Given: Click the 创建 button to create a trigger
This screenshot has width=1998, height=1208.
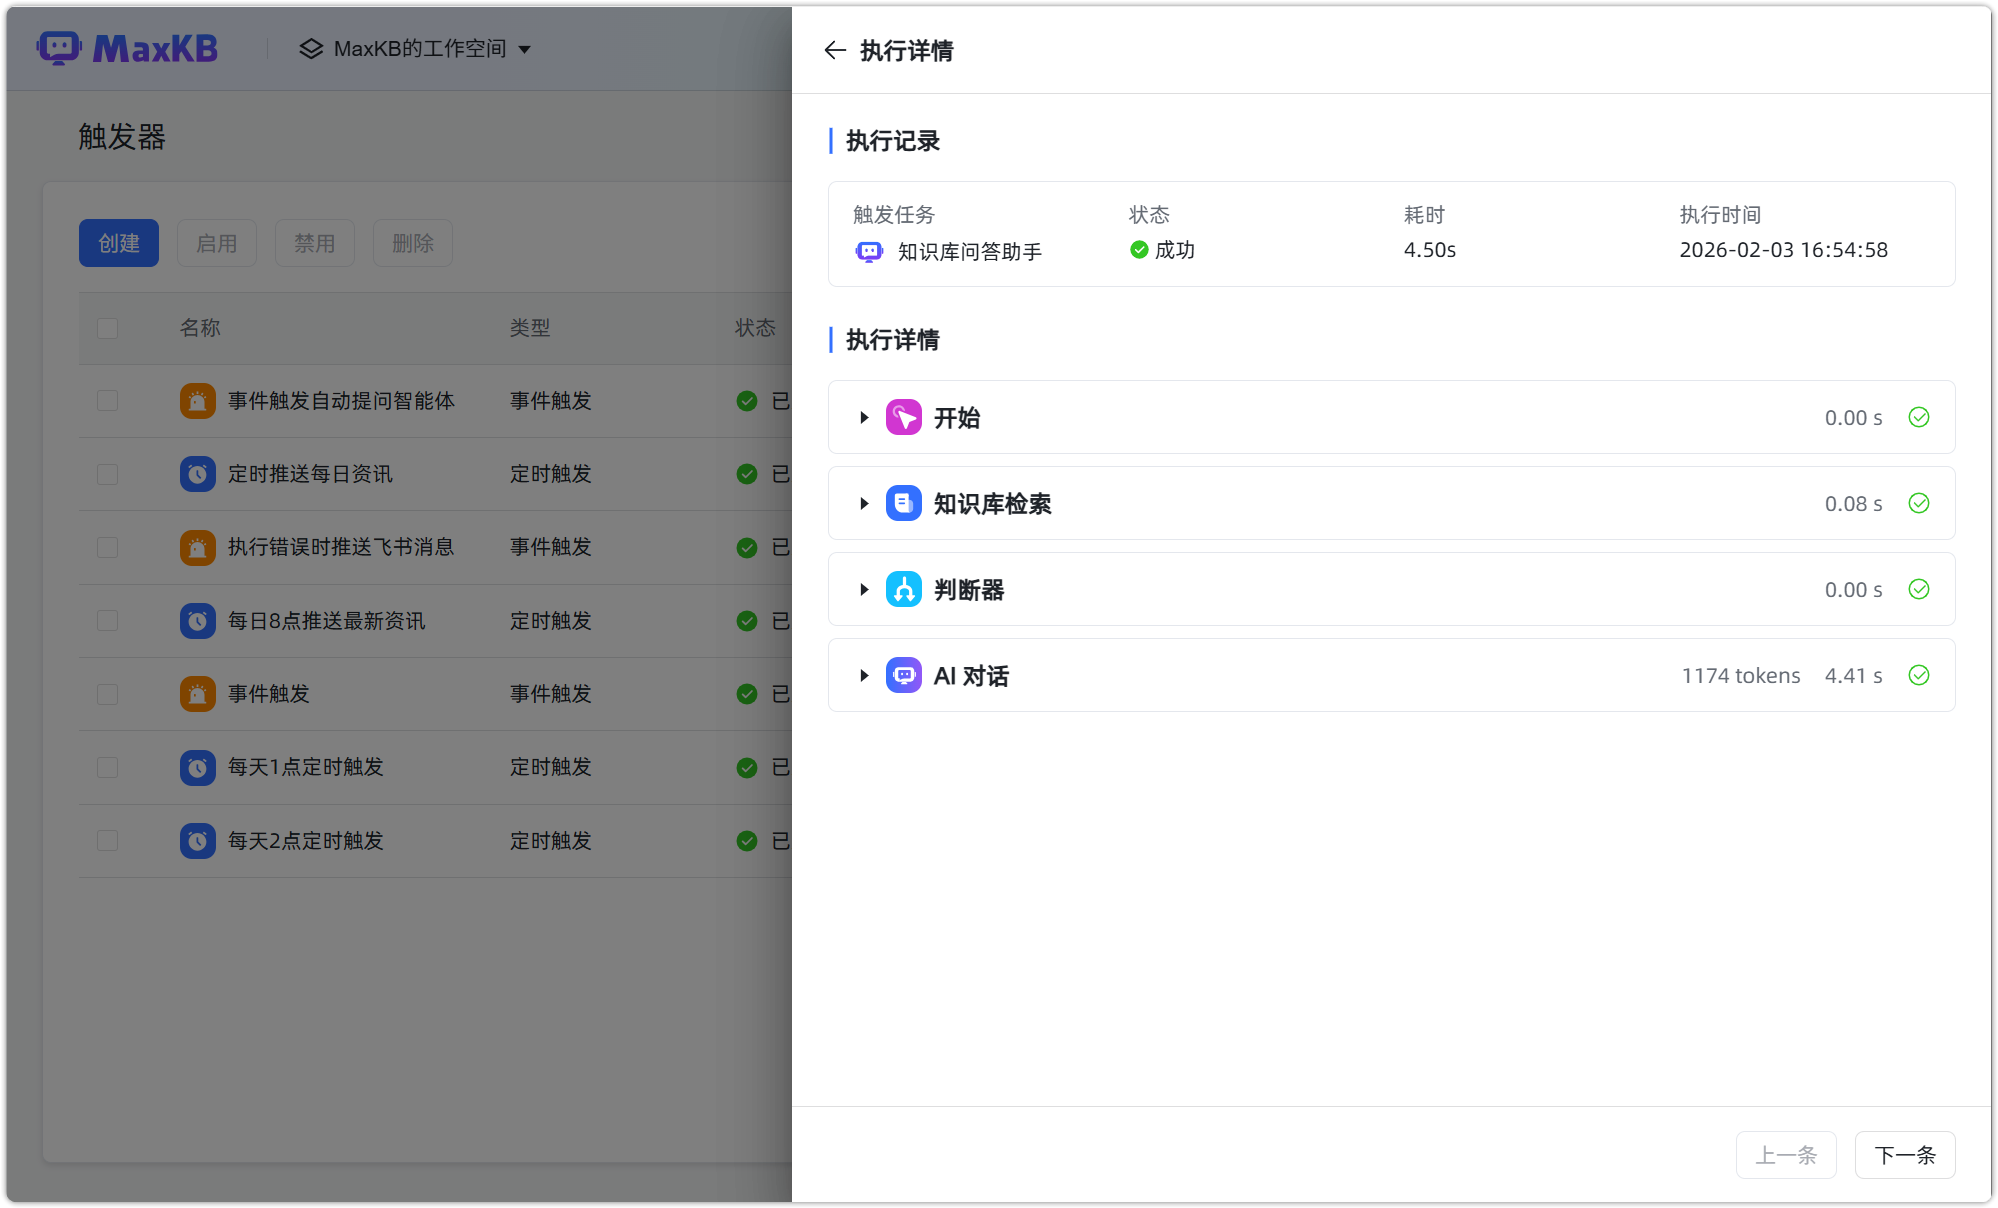Looking at the screenshot, I should [x=118, y=242].
